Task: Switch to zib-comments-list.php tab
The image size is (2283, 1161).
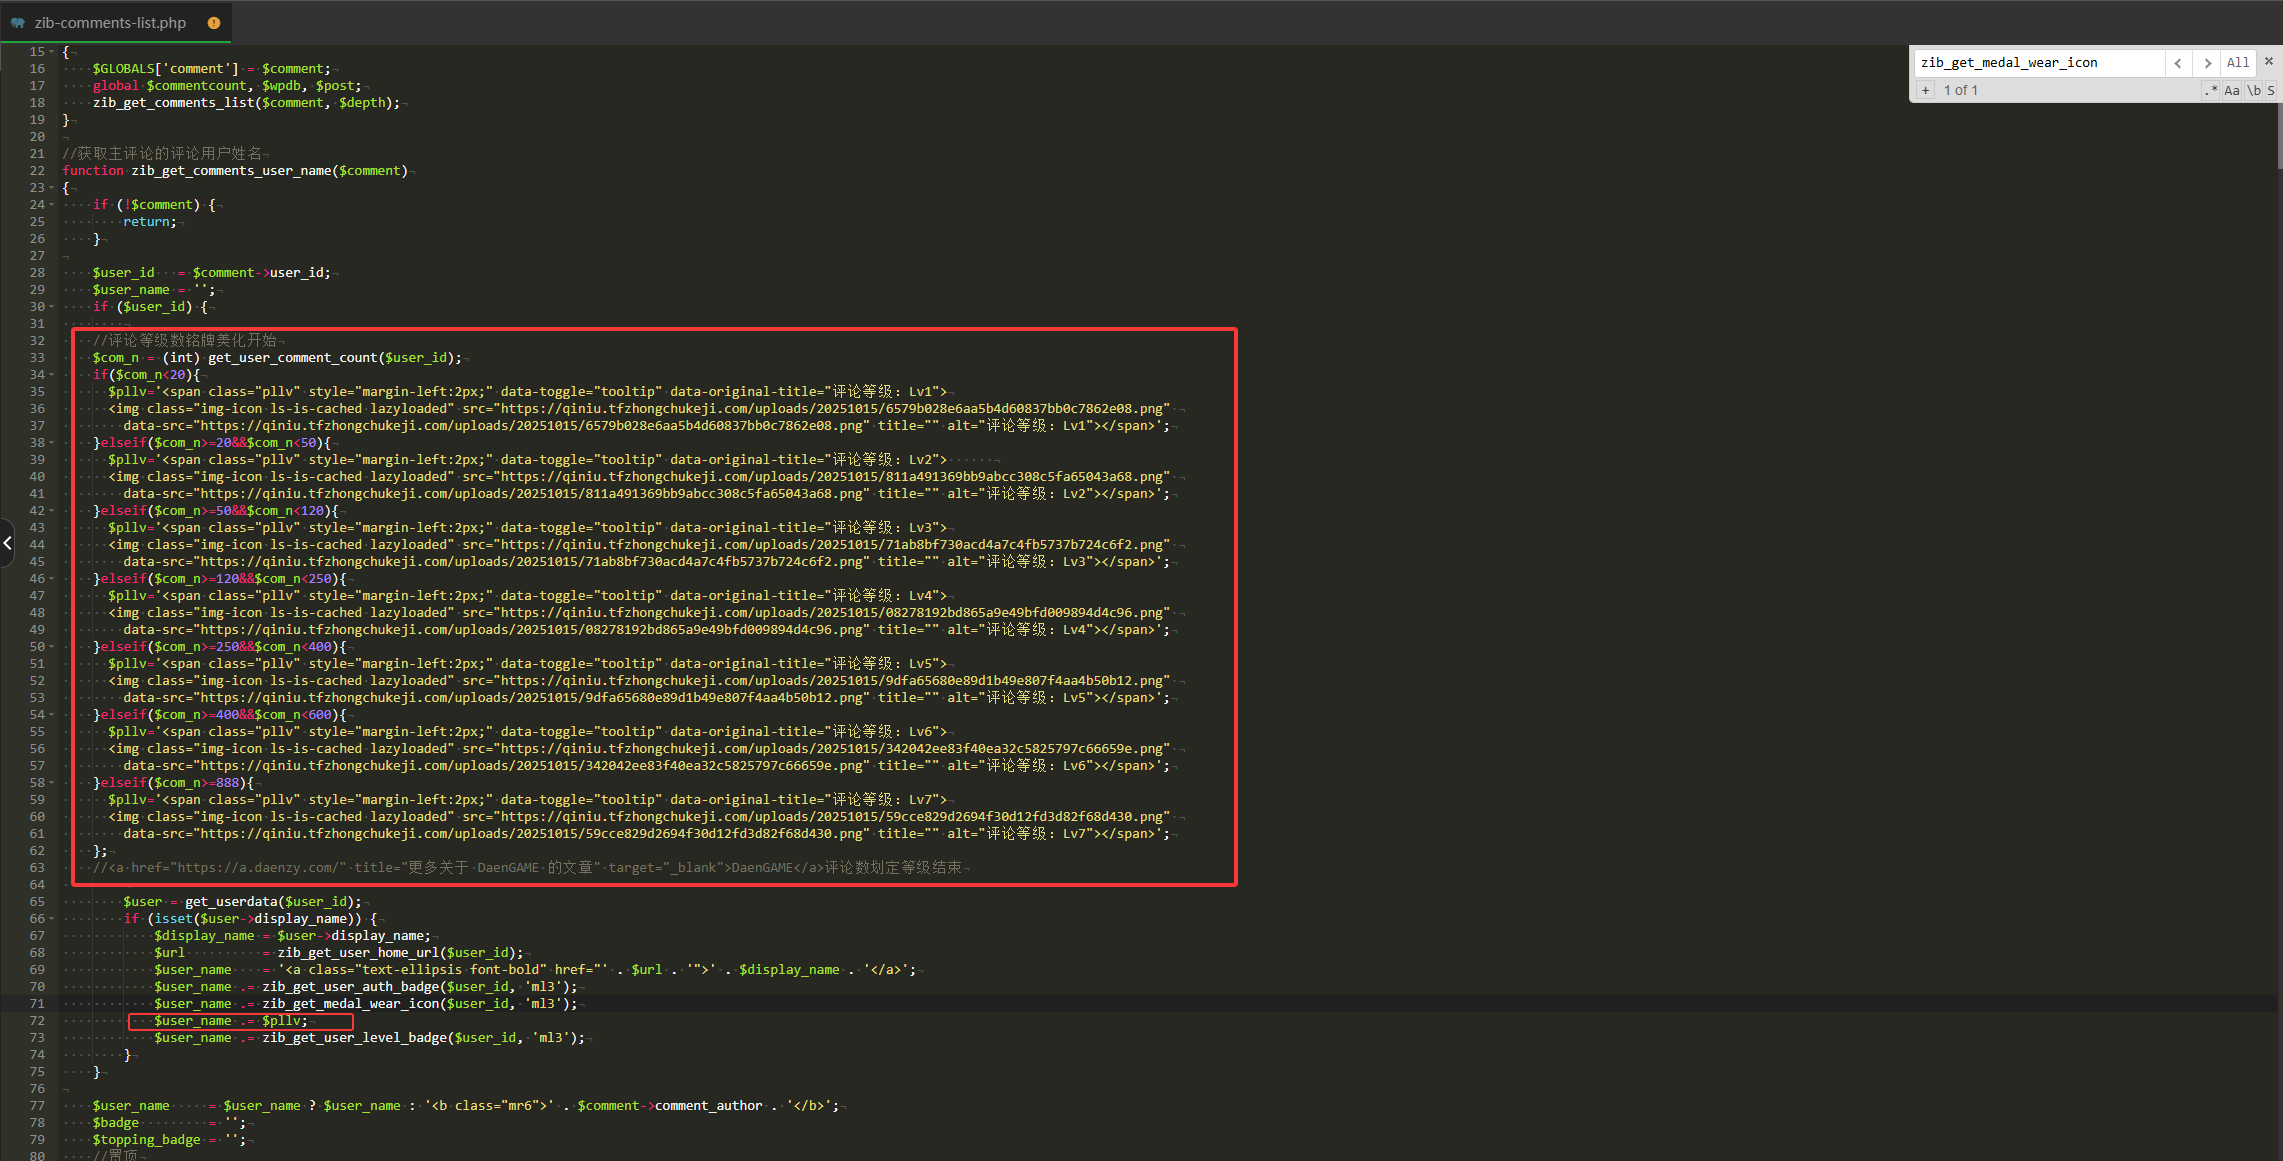Action: [110, 22]
